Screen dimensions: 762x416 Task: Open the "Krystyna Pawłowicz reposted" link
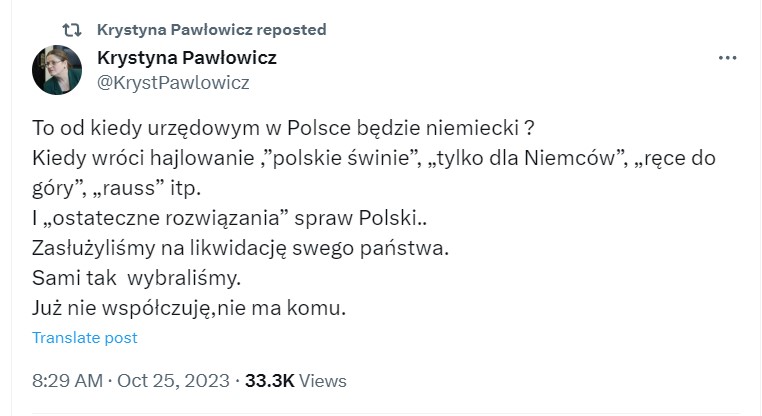point(211,30)
